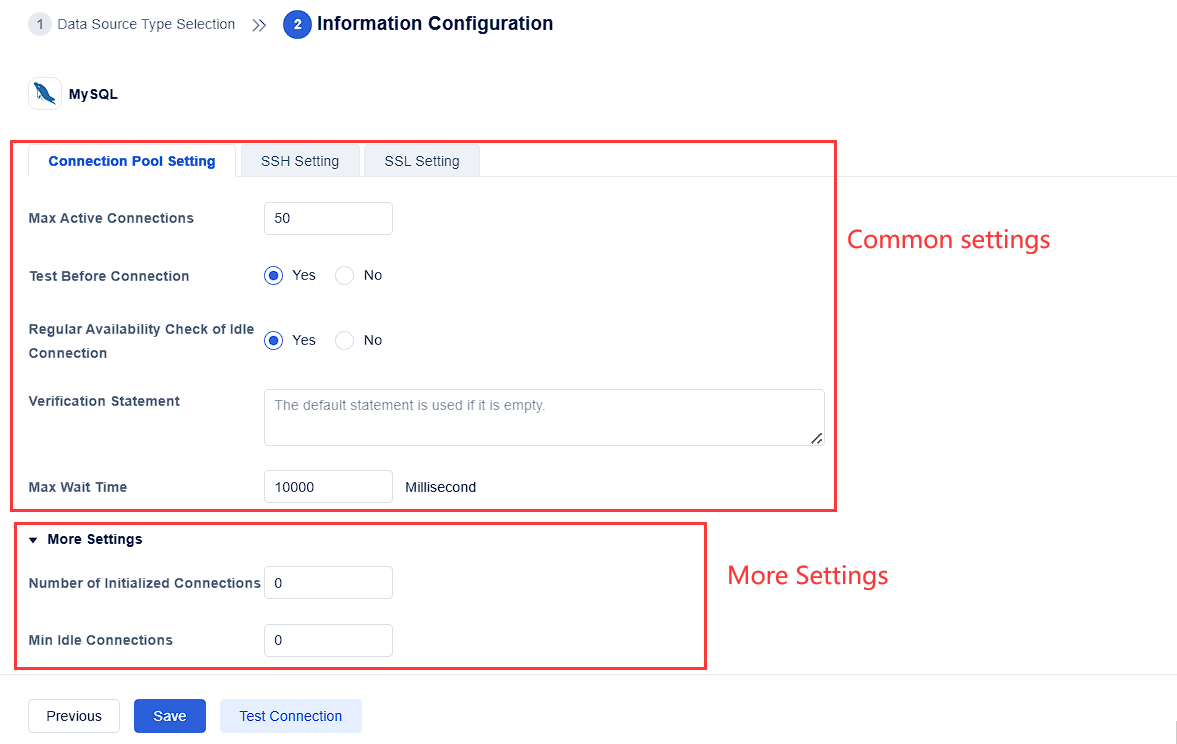
Task: Click the Max Wait Time input
Action: point(328,486)
